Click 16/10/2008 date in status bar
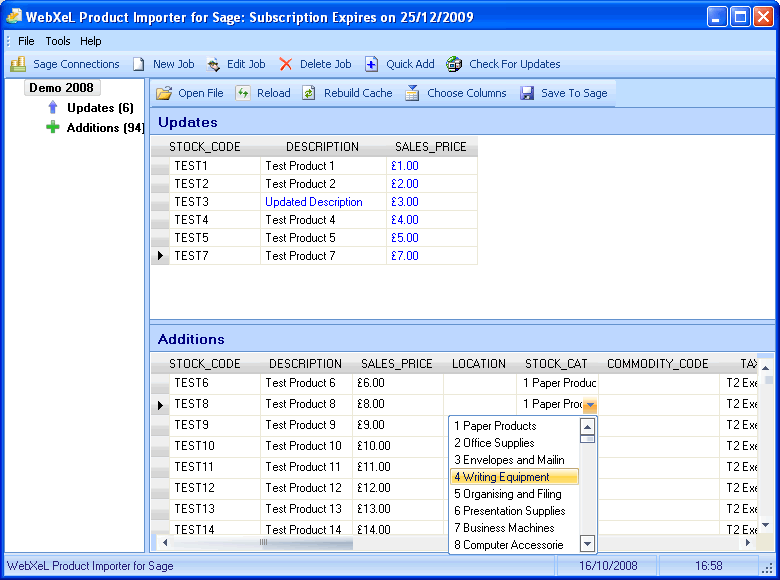 [608, 566]
